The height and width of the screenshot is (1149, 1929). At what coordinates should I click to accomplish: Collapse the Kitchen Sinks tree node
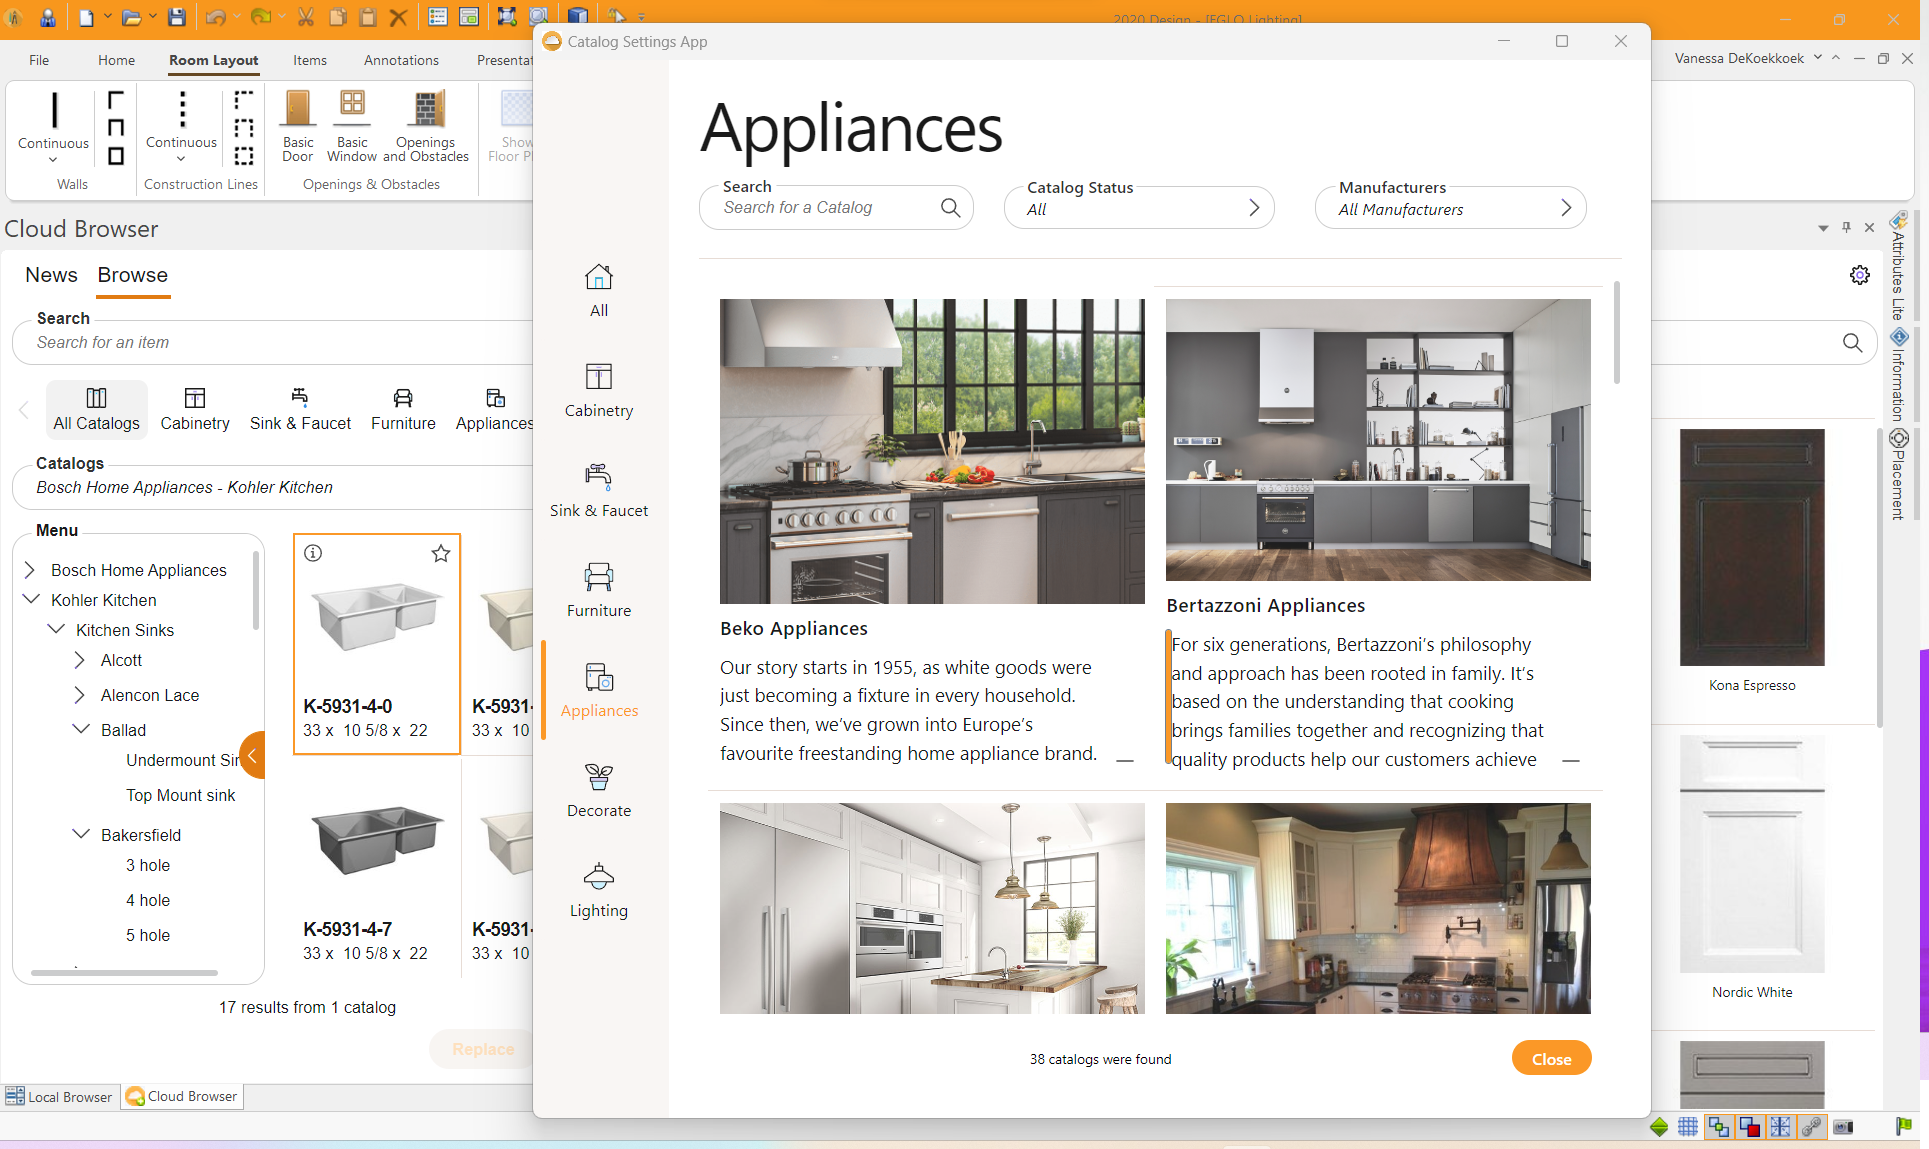click(x=56, y=629)
